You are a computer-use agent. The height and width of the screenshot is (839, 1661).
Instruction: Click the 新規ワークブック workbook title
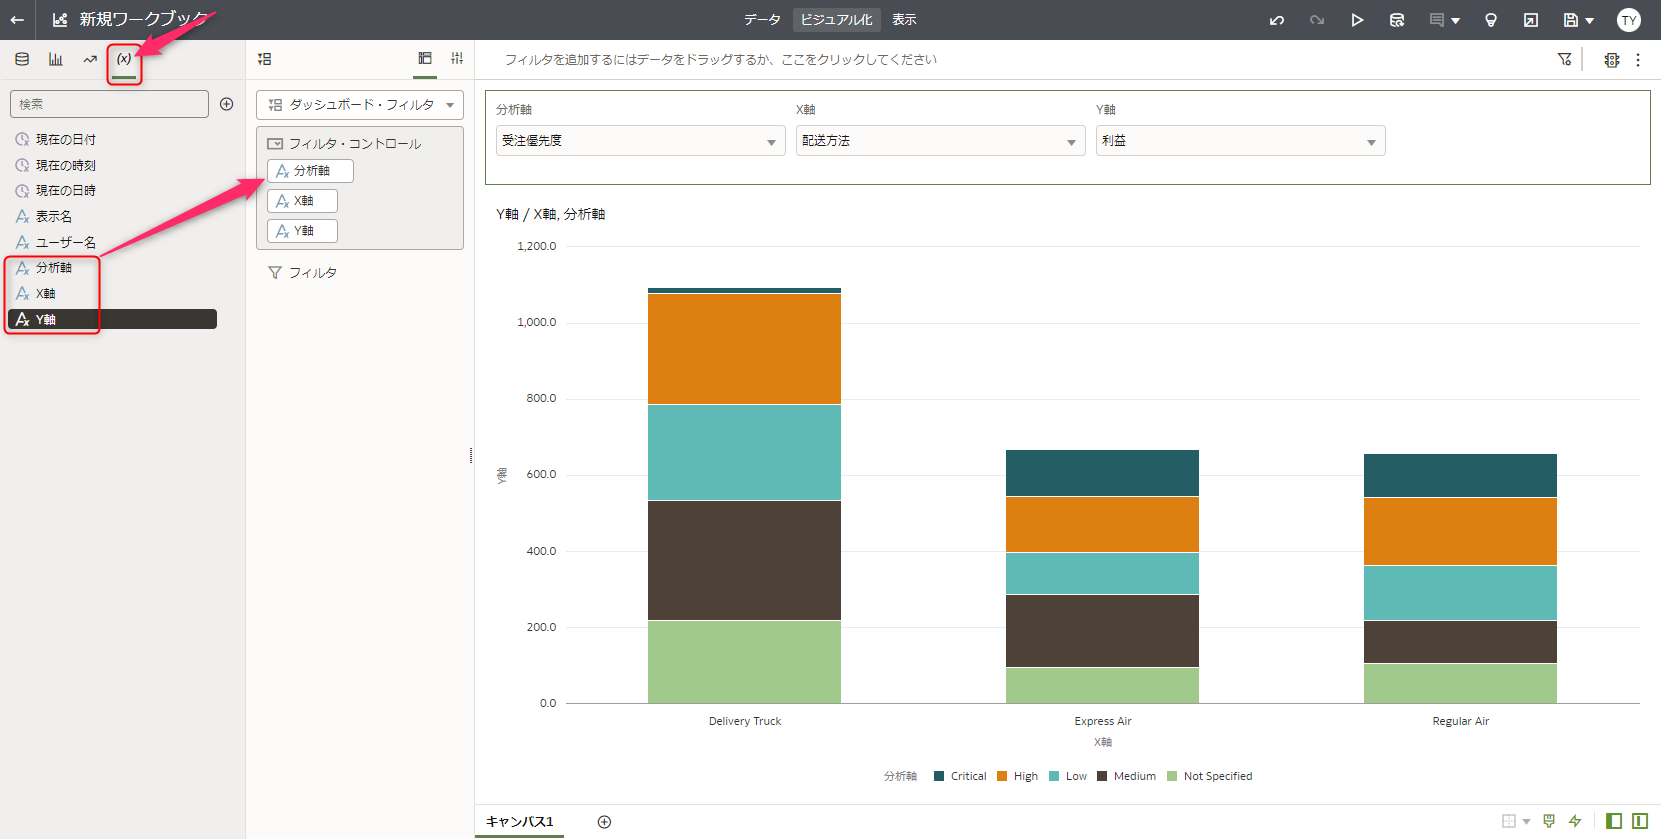143,20
